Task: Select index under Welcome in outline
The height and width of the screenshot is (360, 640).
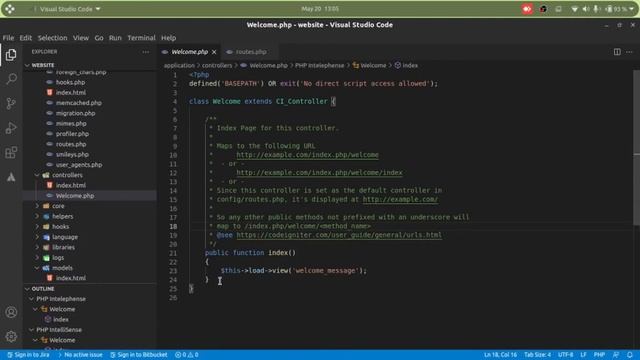Action: pyautogui.click(x=60, y=320)
